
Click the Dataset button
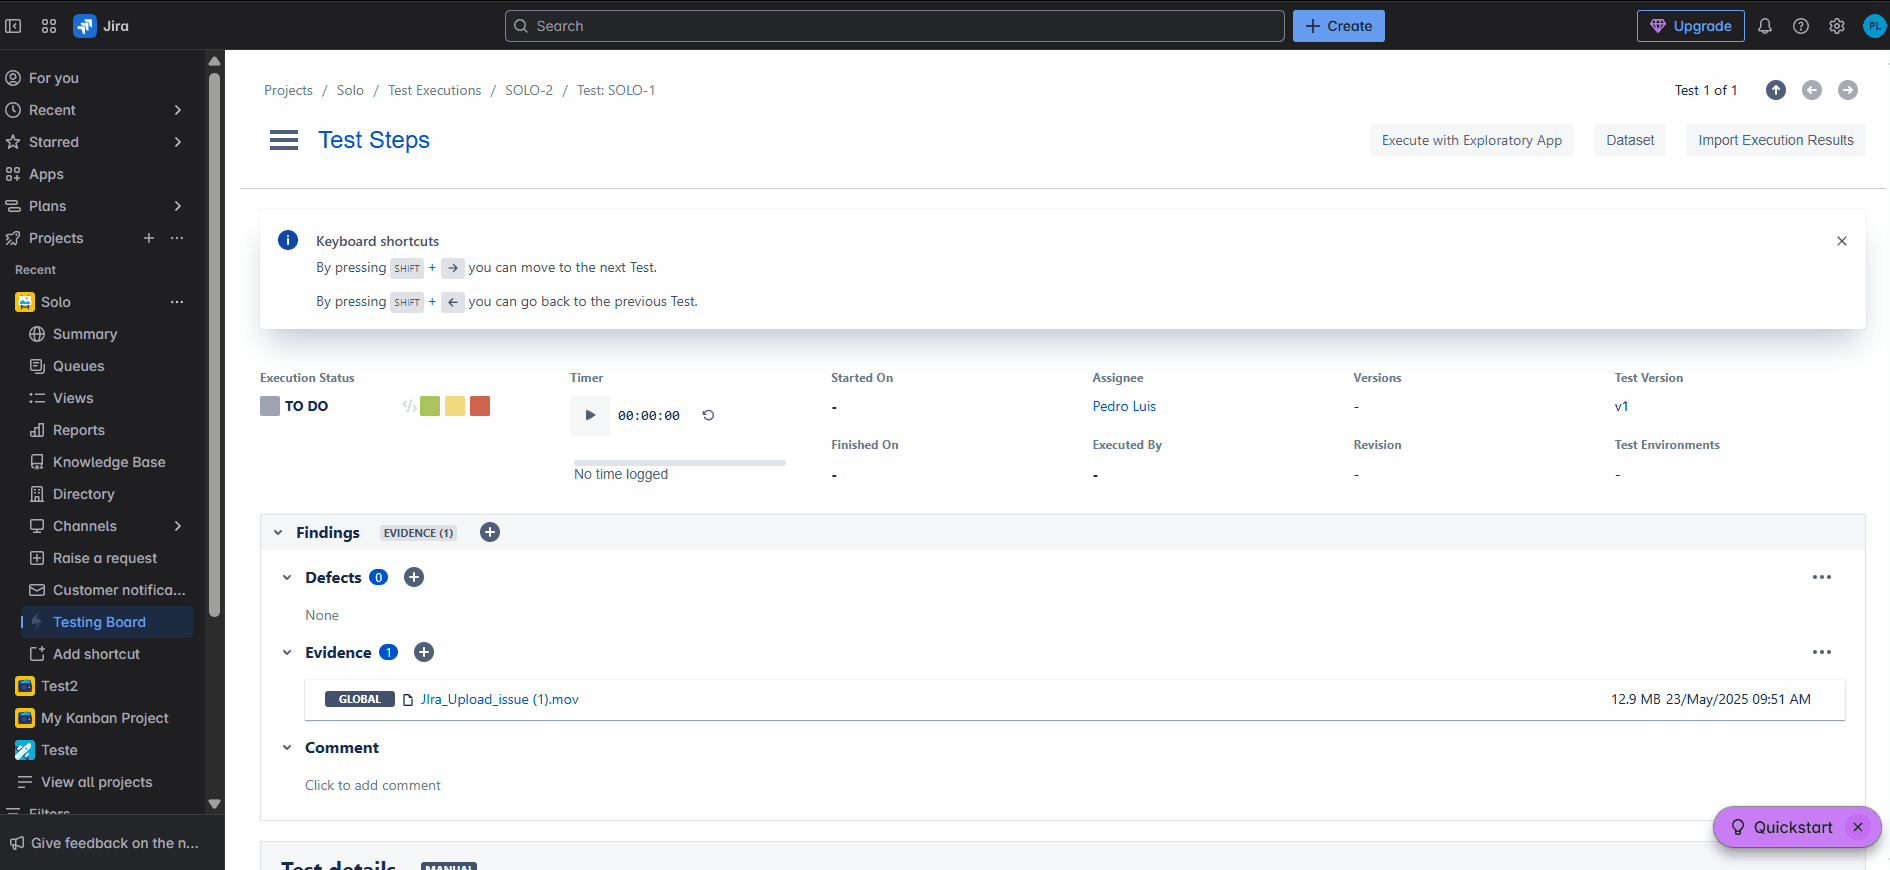(x=1630, y=140)
